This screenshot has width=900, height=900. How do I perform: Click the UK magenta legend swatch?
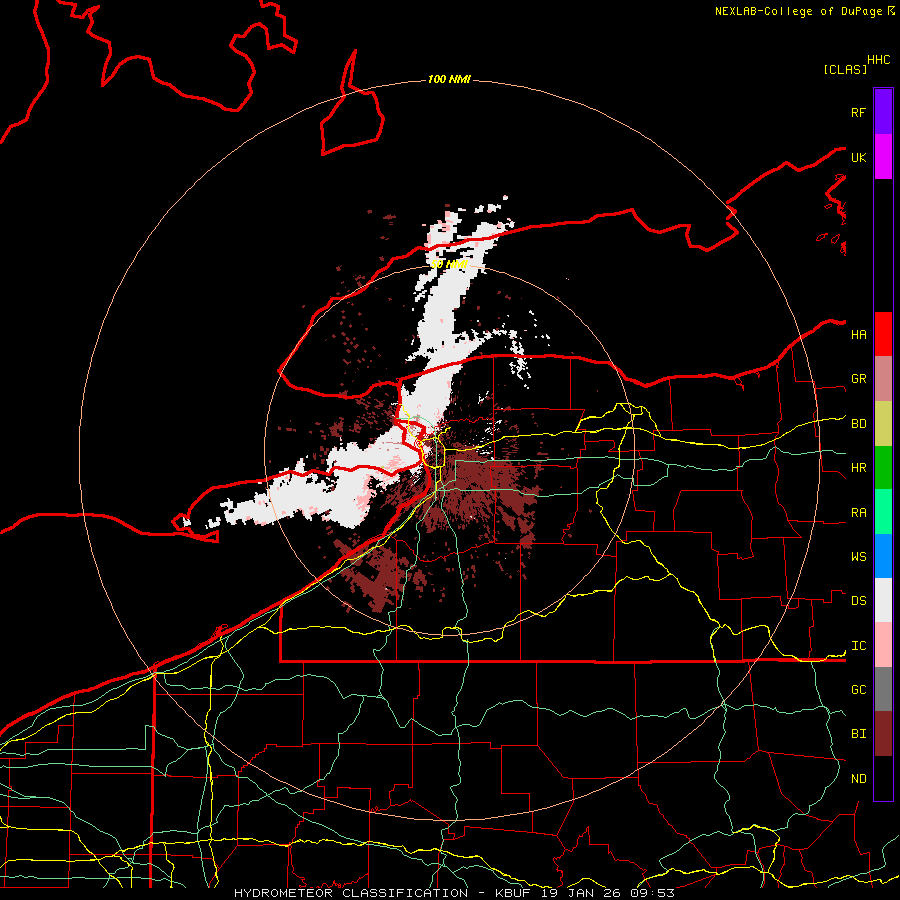(883, 157)
